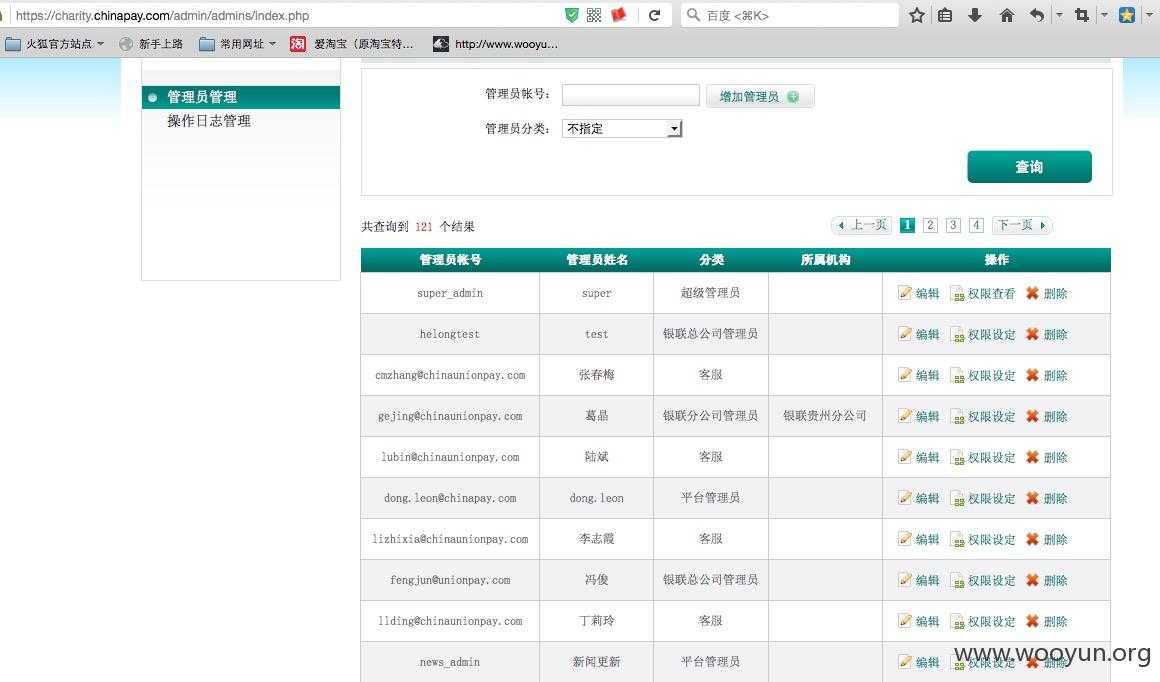
Task: Delete the helongtest account
Action: 1046,334
